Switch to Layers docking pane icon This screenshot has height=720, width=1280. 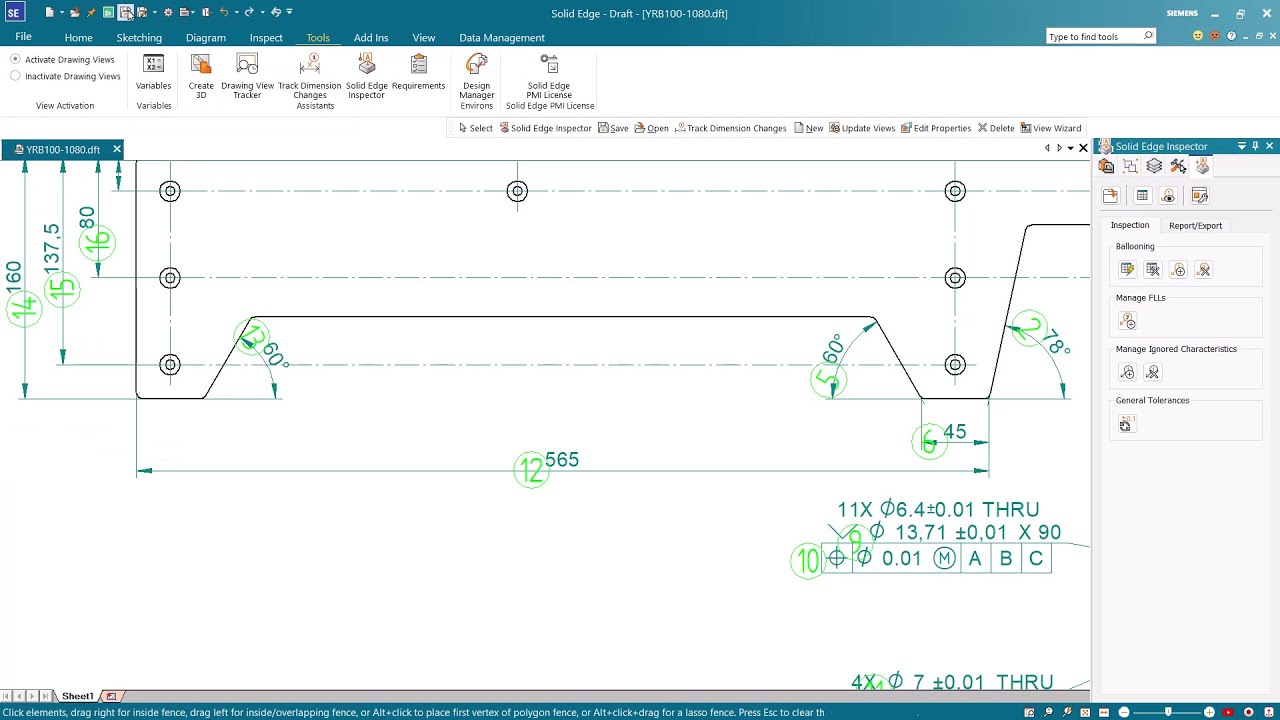pos(1154,166)
